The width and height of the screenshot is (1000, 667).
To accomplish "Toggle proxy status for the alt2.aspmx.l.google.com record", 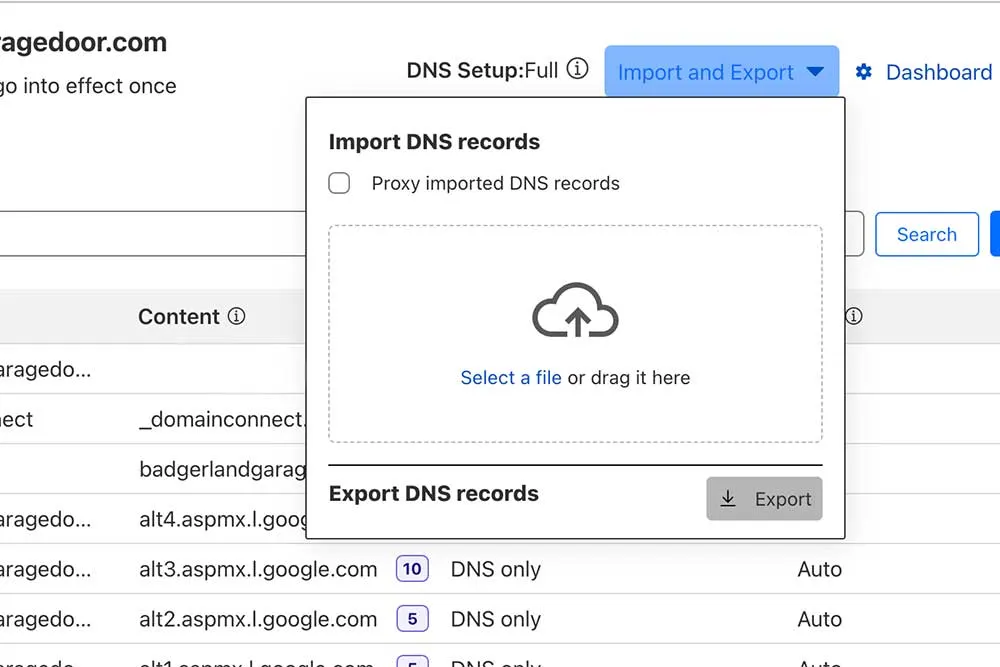I will click(x=495, y=619).
